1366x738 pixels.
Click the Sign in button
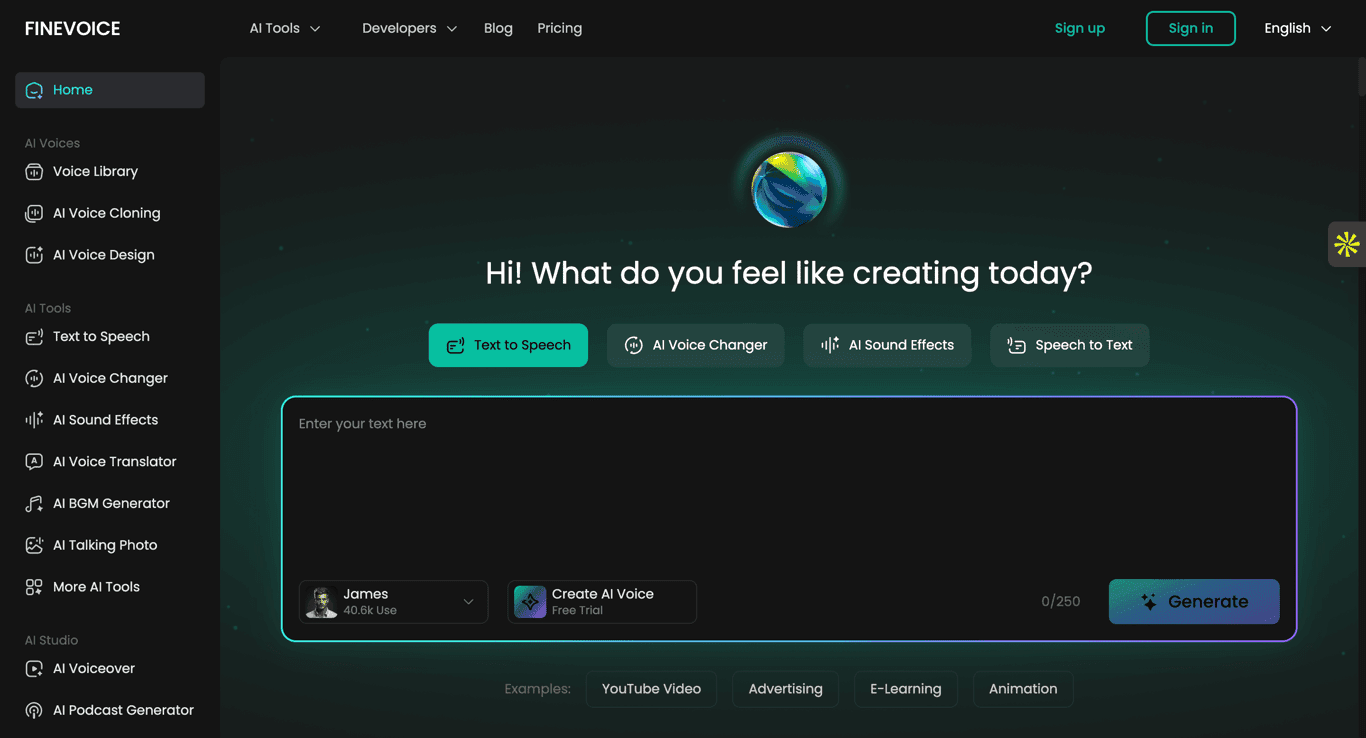(1190, 28)
